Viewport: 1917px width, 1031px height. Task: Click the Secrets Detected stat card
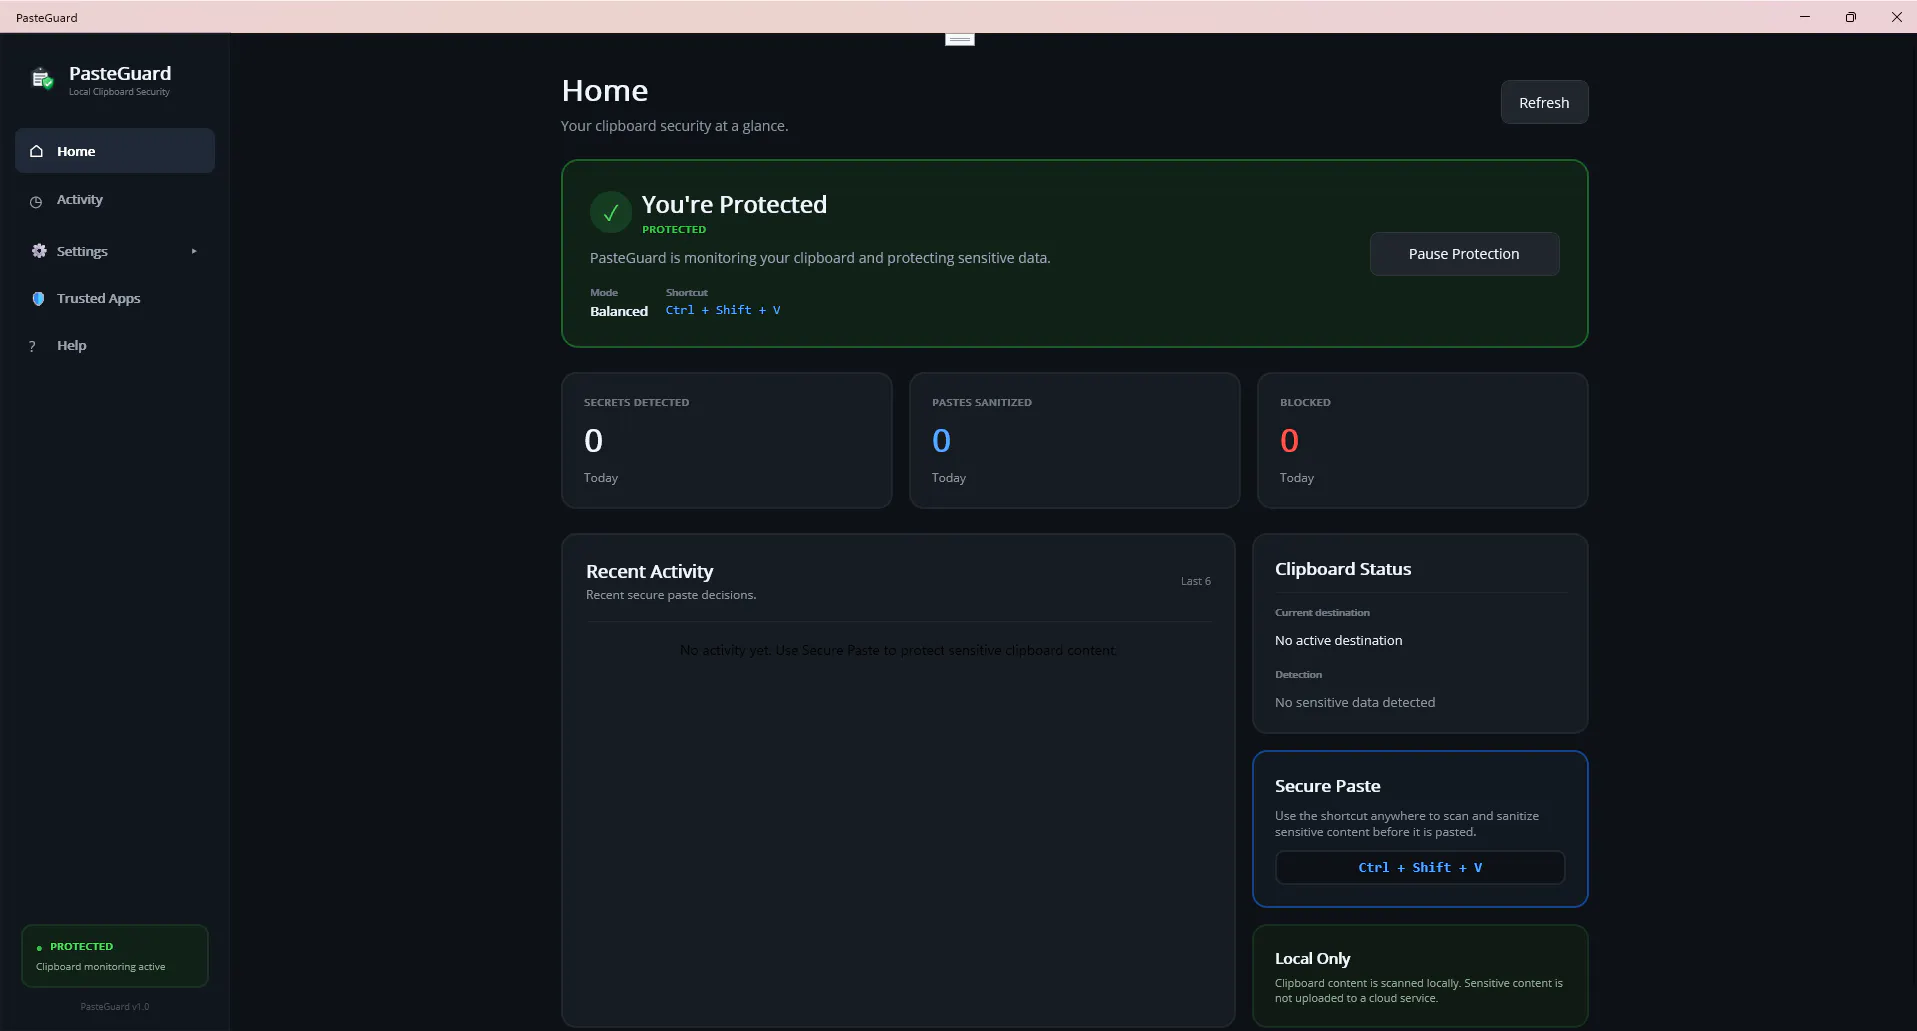point(726,440)
